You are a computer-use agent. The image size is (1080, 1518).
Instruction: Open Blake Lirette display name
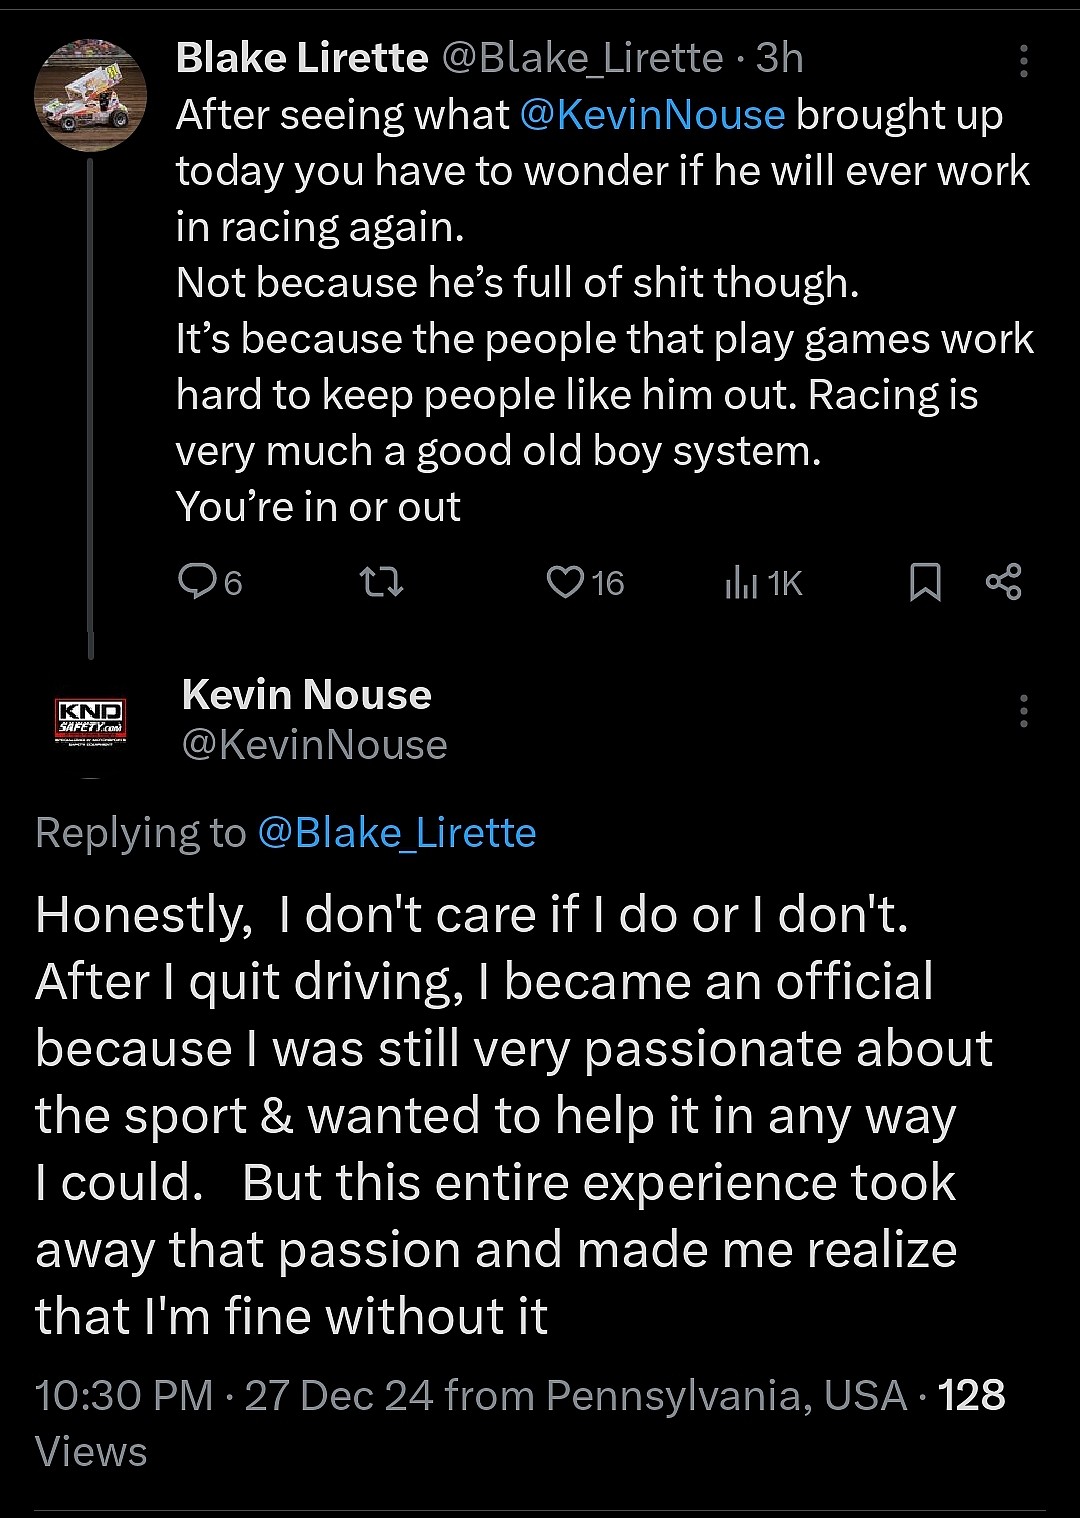pyautogui.click(x=302, y=58)
